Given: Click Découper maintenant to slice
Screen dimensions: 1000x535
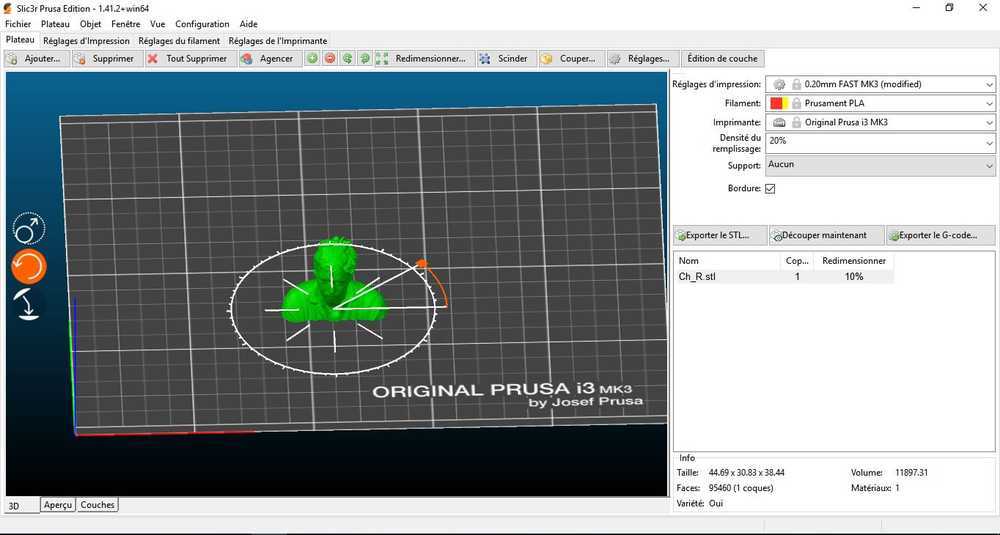Looking at the screenshot, I should pos(827,235).
